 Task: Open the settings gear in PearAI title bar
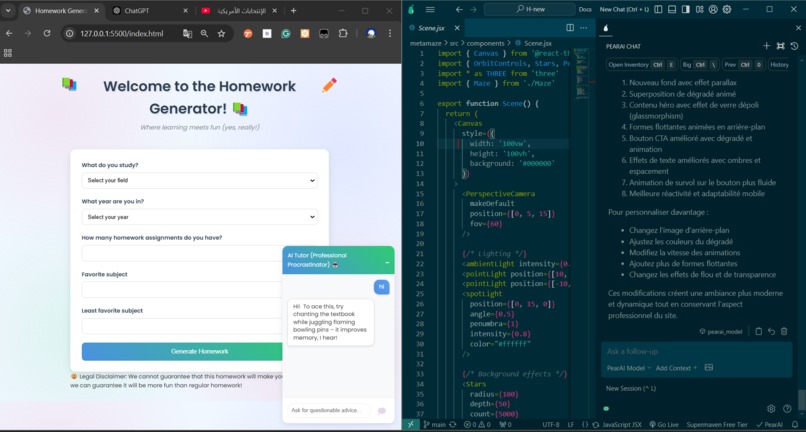727,9
